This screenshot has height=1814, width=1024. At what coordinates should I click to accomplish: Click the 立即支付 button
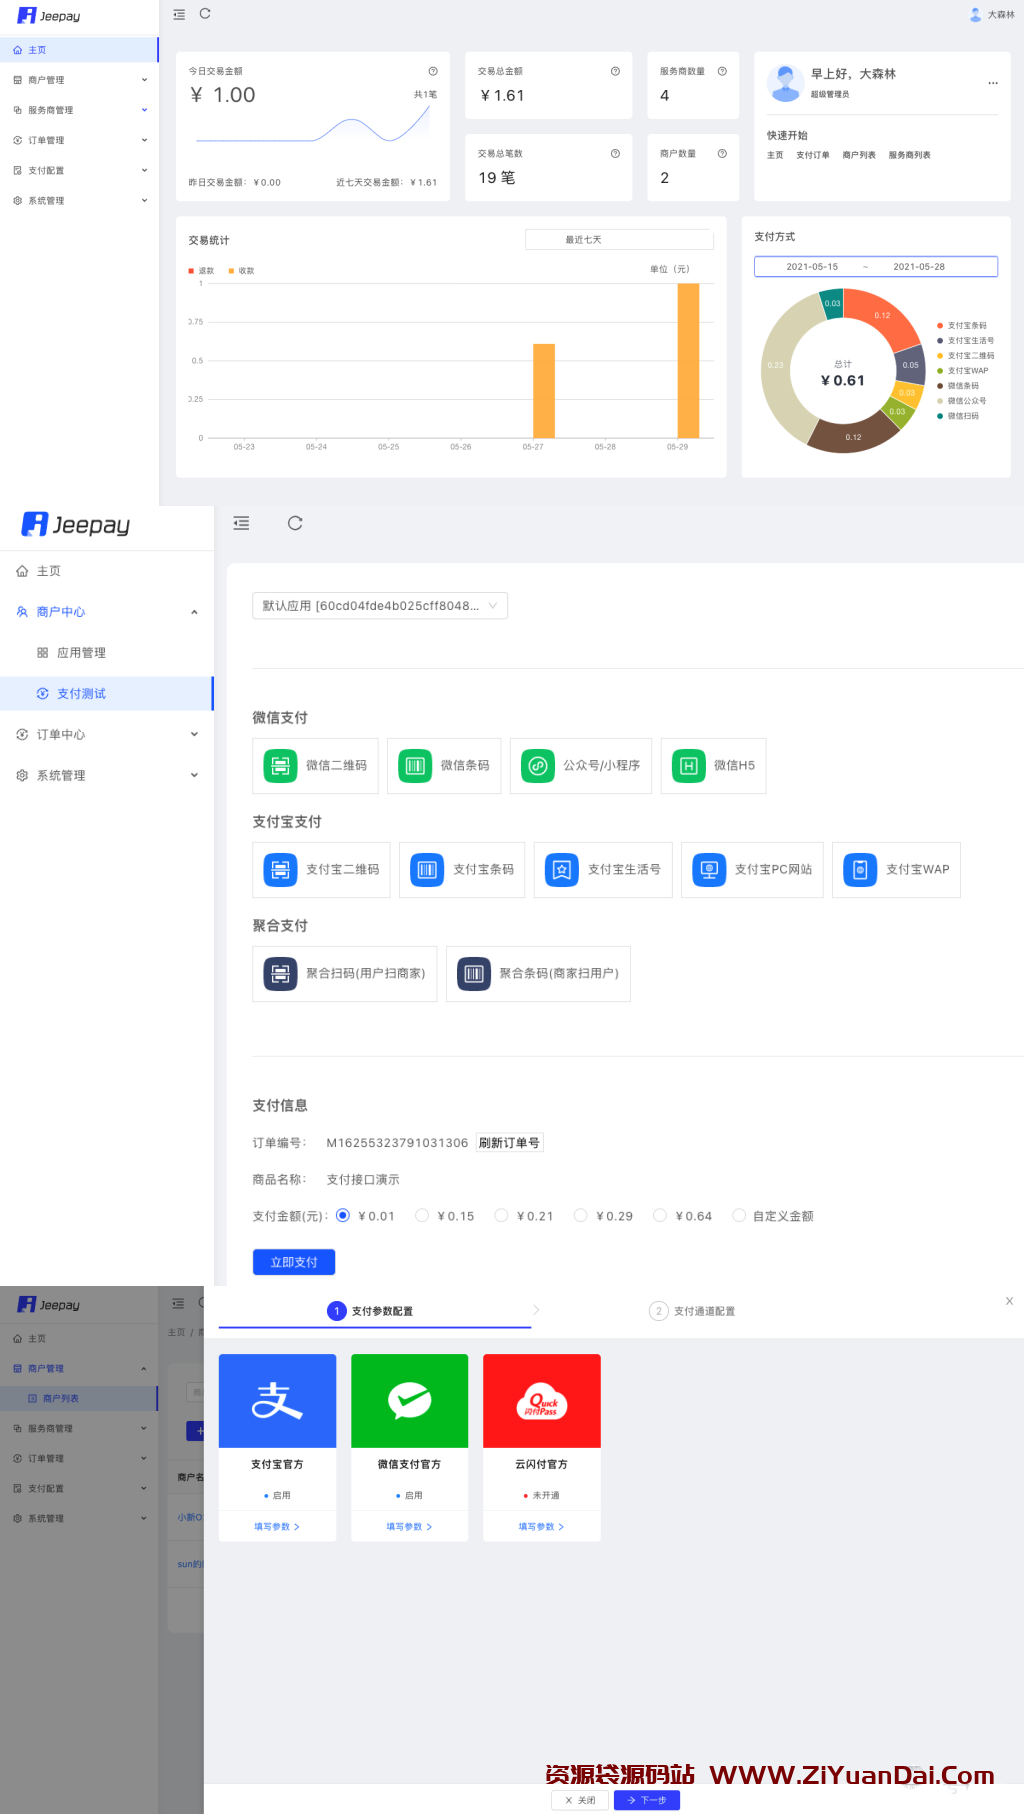tap(294, 1262)
